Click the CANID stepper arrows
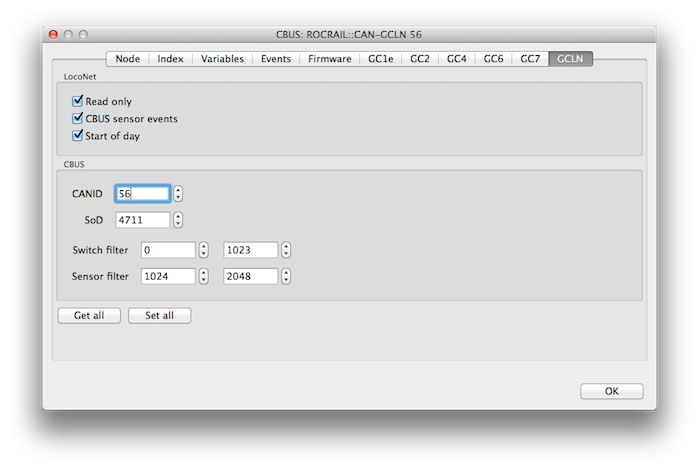This screenshot has height=469, width=699. tap(178, 194)
